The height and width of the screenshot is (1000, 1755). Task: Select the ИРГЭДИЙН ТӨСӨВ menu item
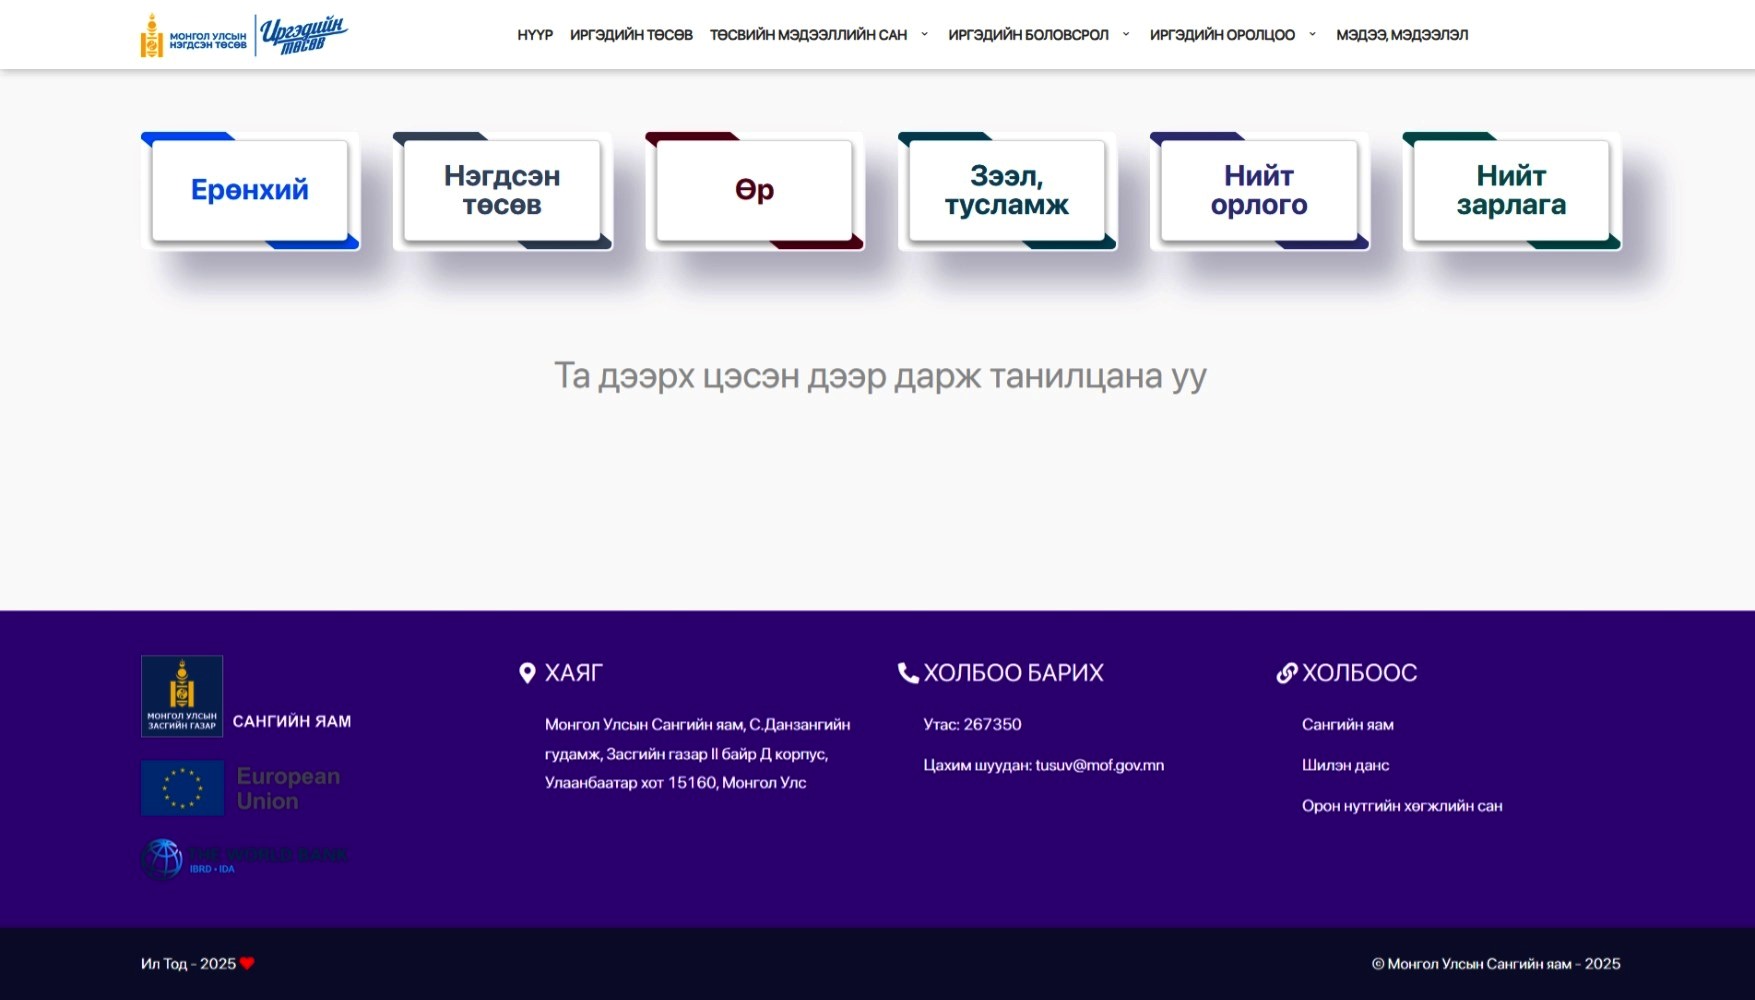point(631,35)
